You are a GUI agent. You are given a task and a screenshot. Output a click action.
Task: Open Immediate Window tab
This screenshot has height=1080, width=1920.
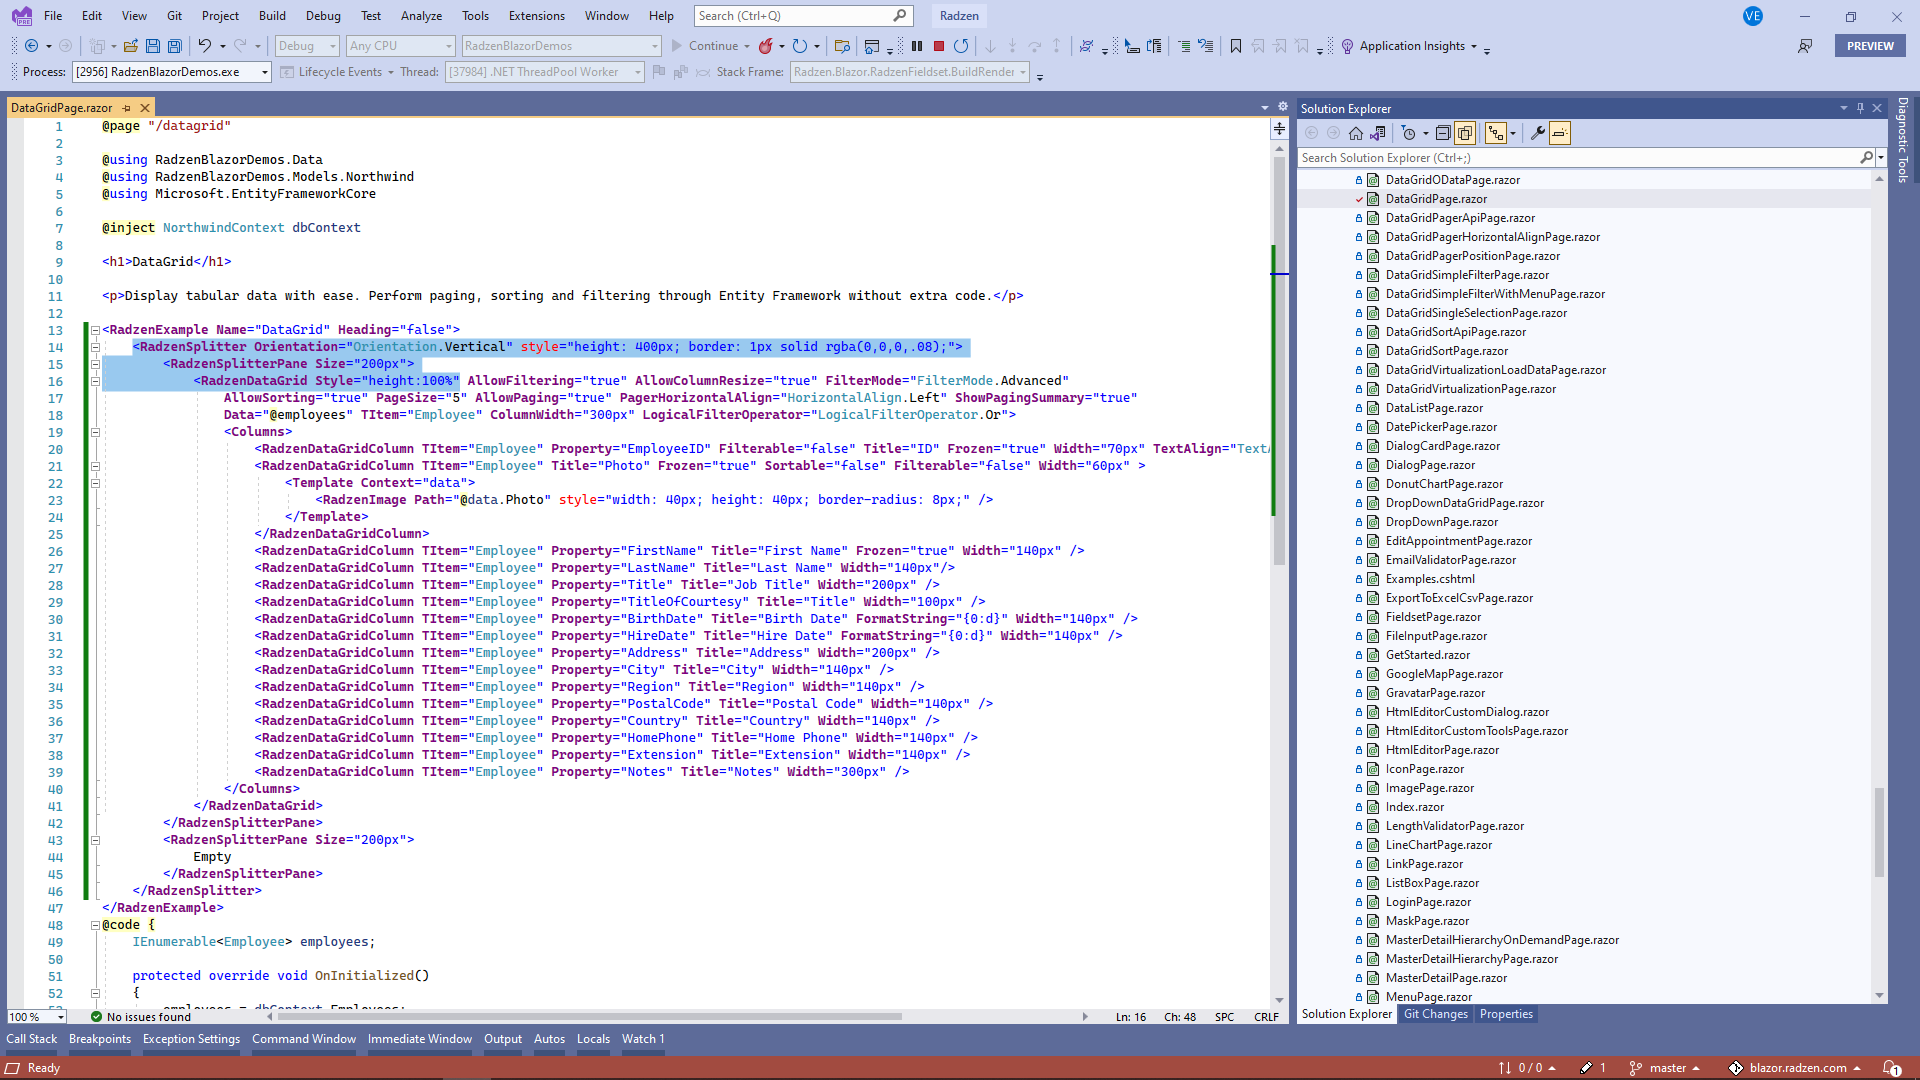tap(419, 1039)
